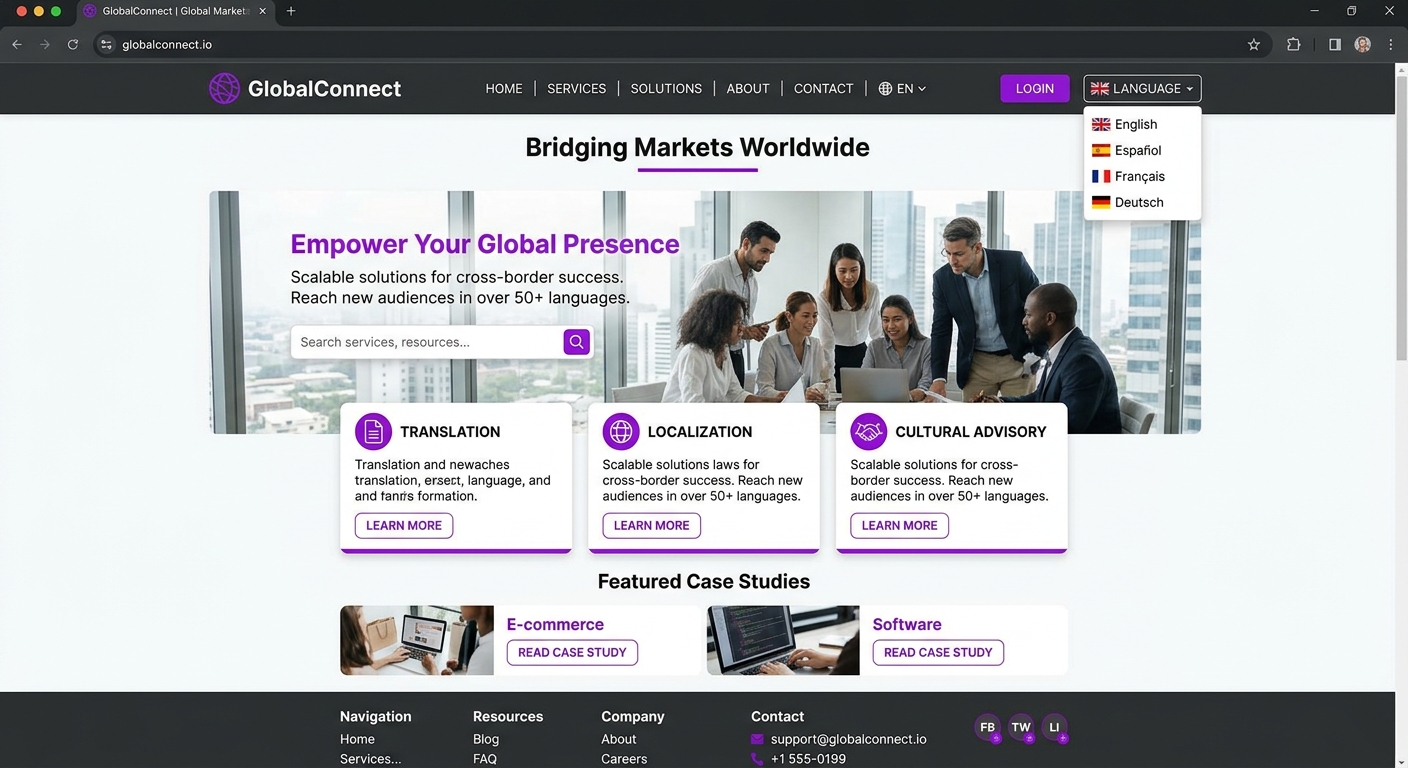
Task: Open the TW social icon in footer
Action: click(1021, 727)
